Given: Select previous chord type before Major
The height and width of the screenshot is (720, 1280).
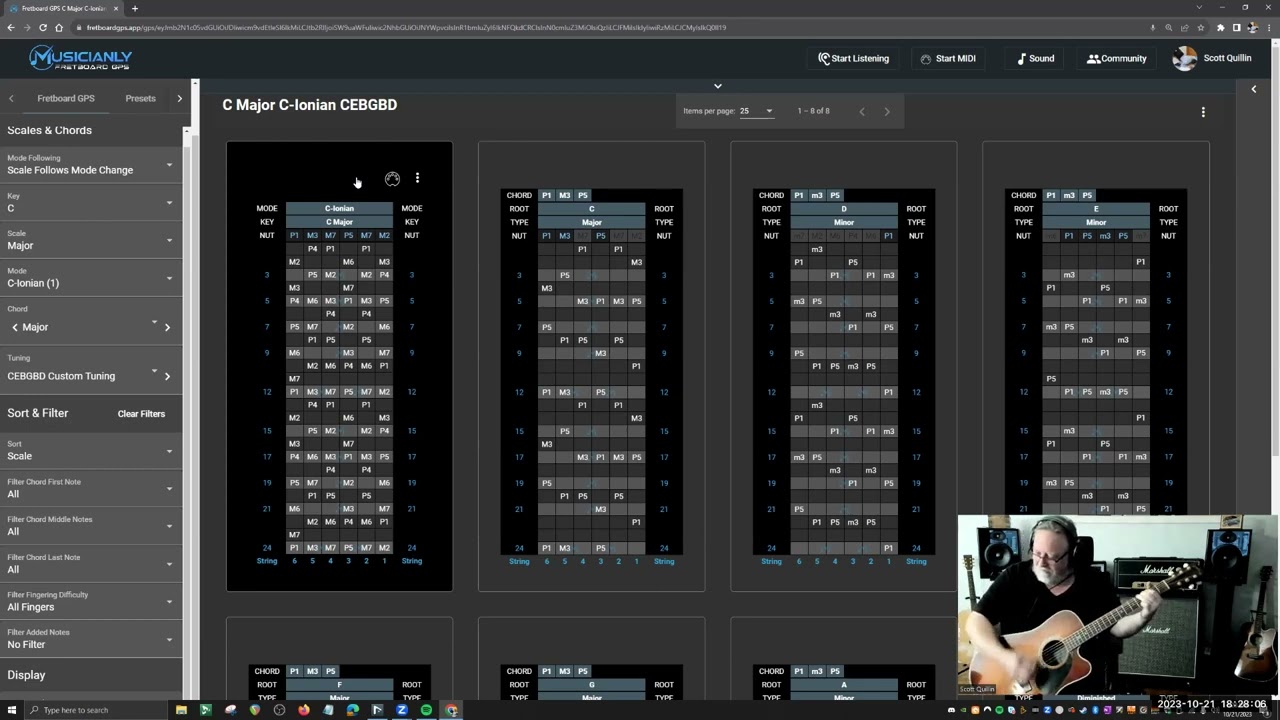Looking at the screenshot, I should point(15,327).
